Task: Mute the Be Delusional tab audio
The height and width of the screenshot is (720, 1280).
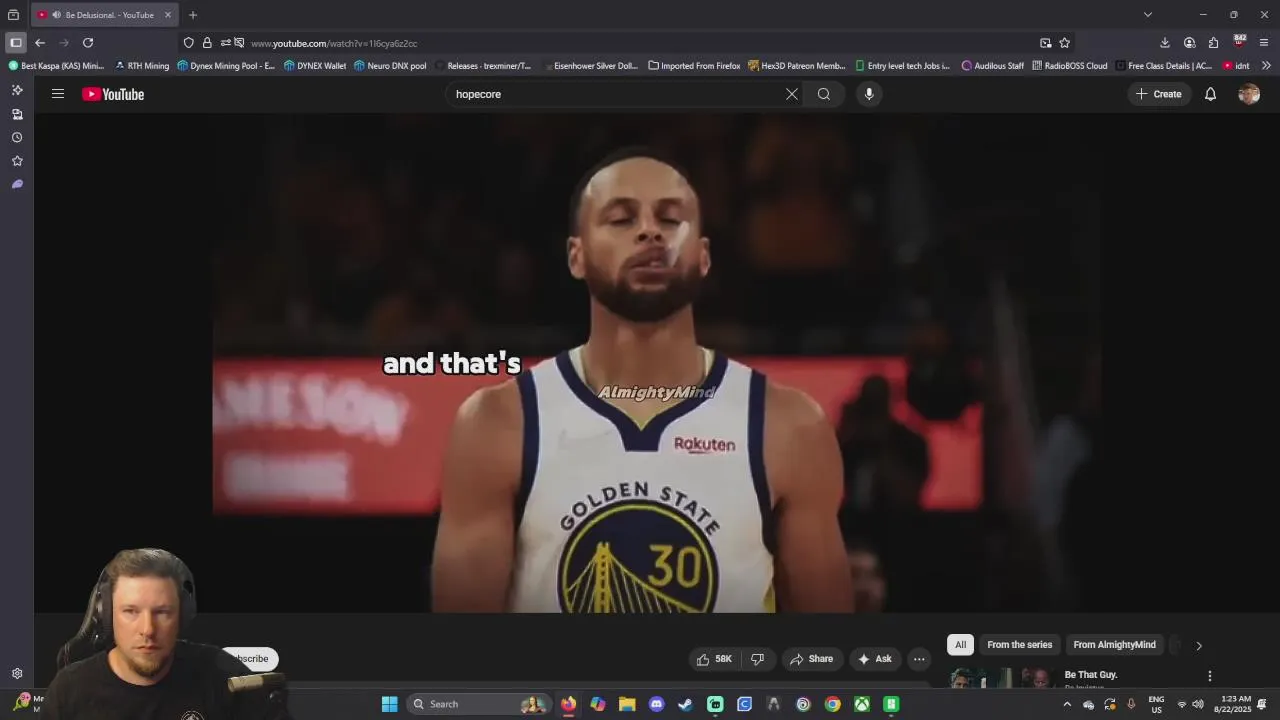Action: click(56, 15)
